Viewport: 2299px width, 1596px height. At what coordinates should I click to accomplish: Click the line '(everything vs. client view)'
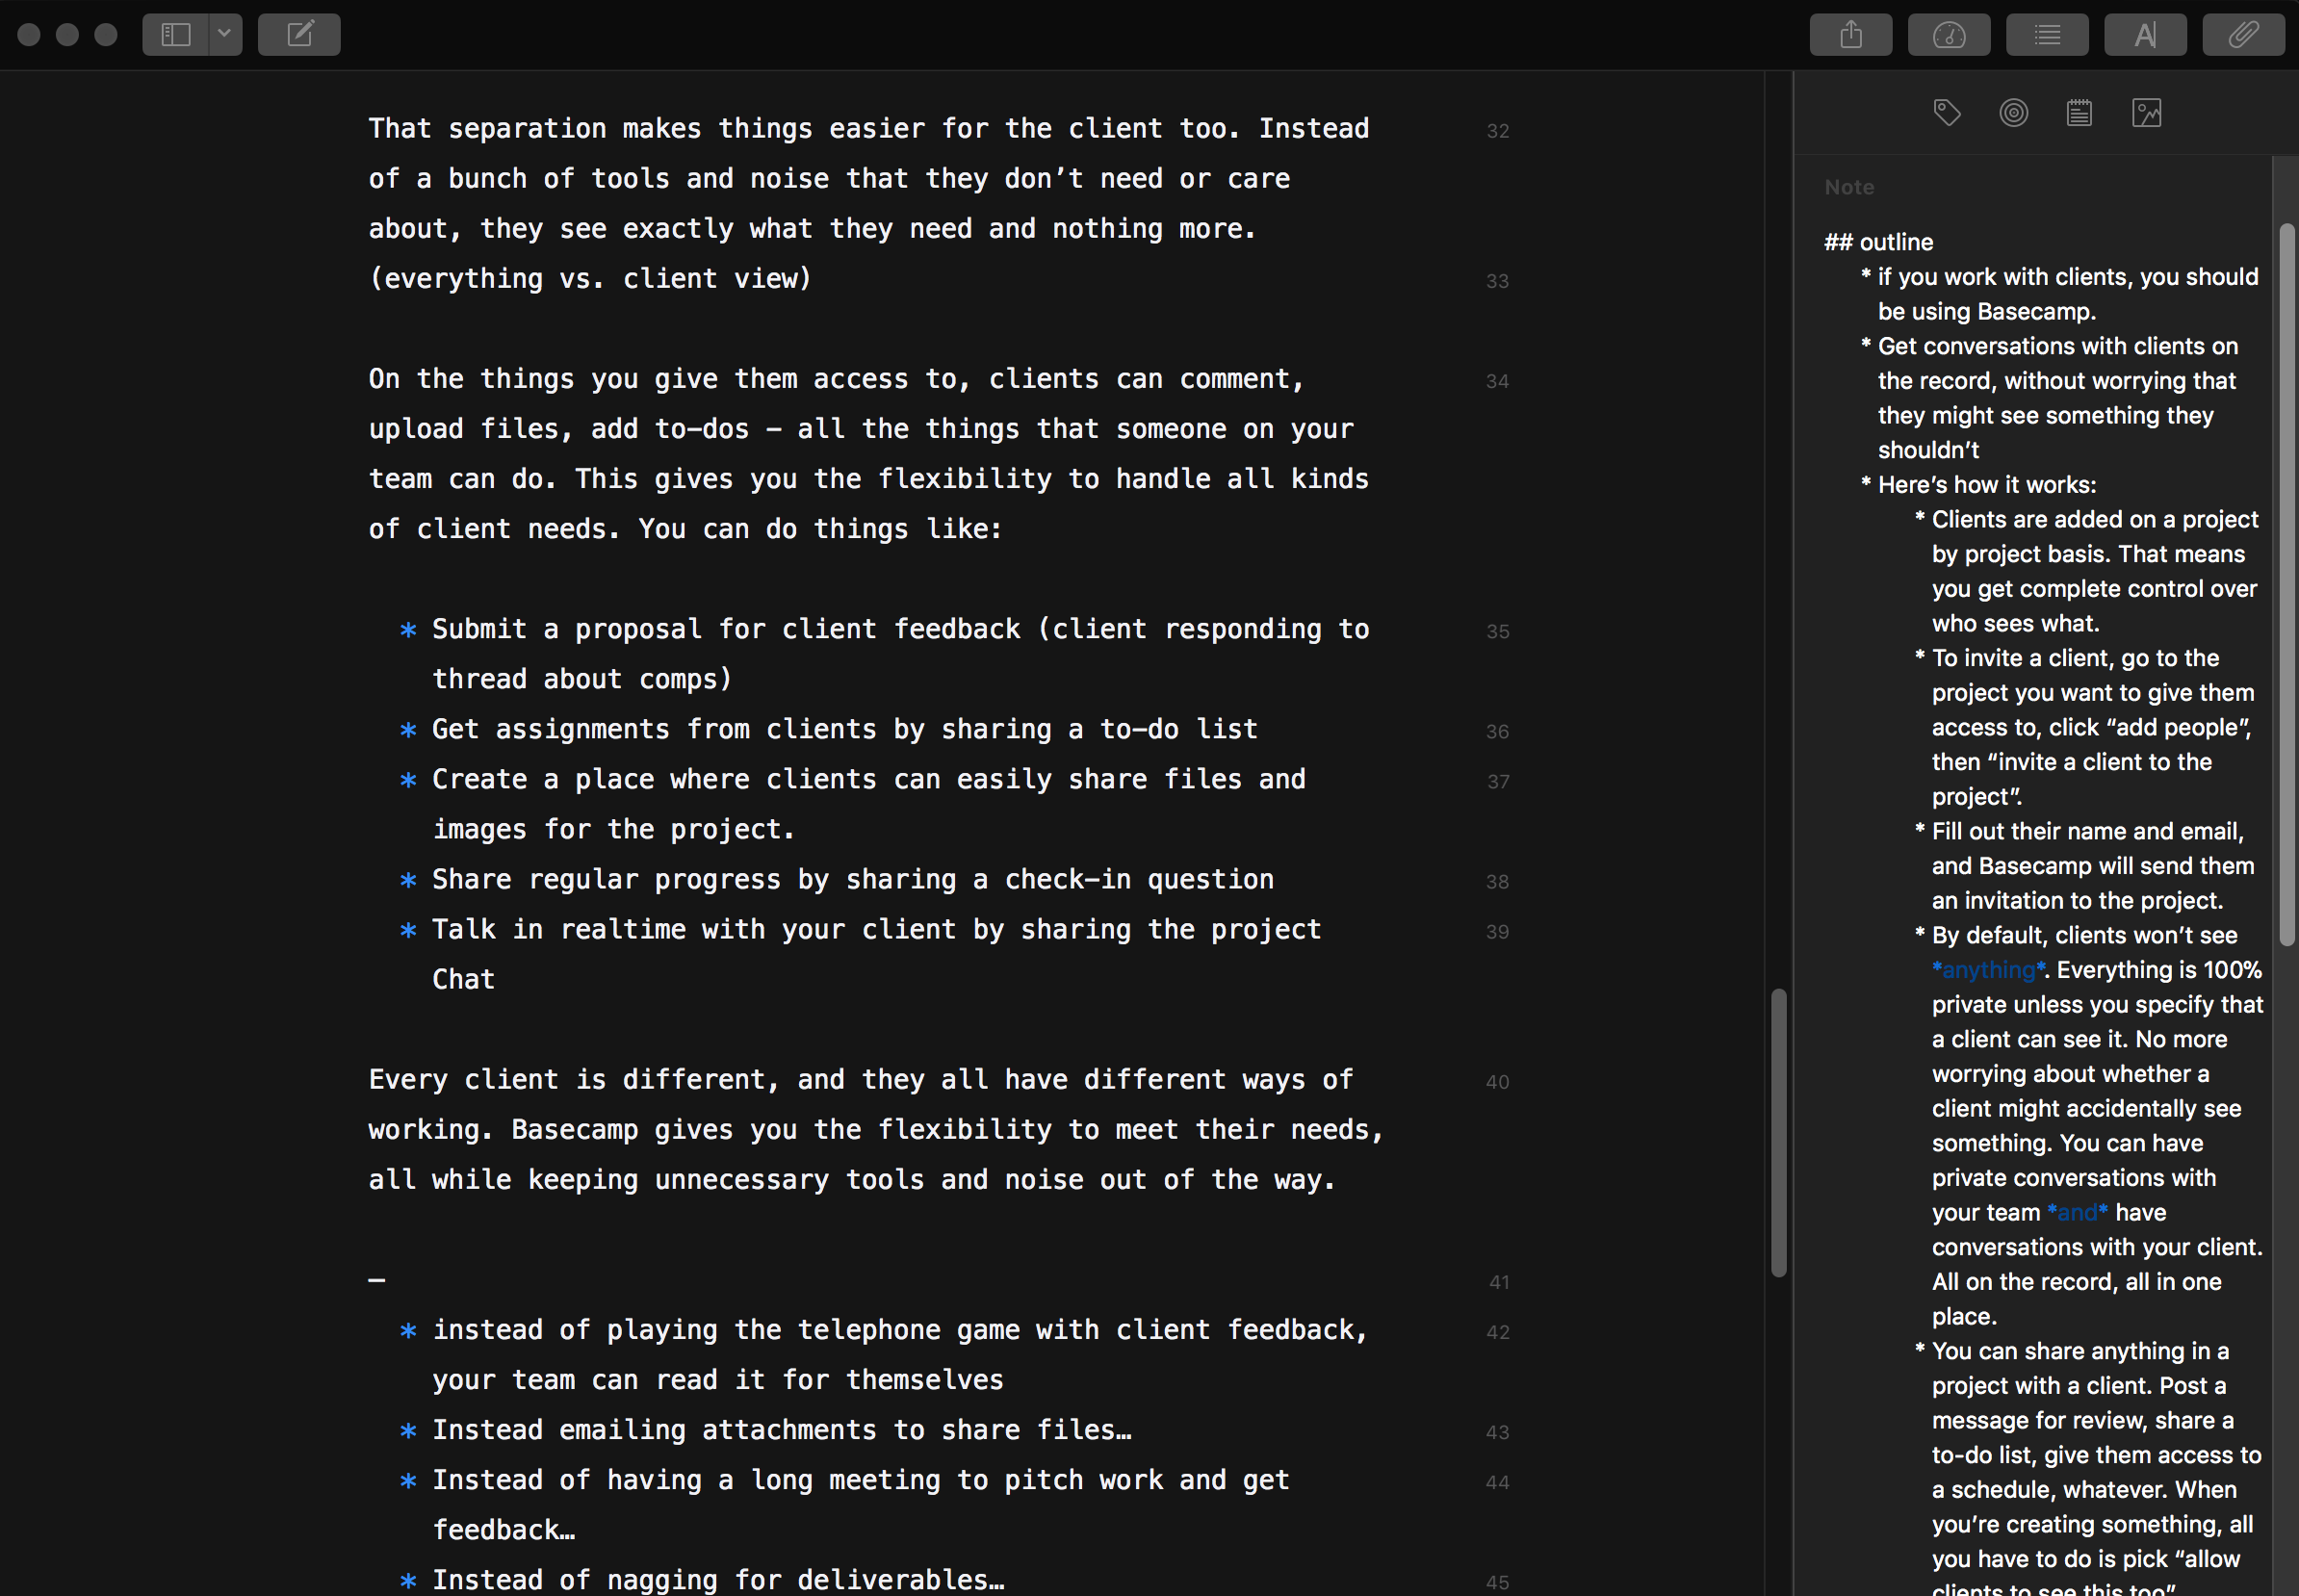coord(590,278)
